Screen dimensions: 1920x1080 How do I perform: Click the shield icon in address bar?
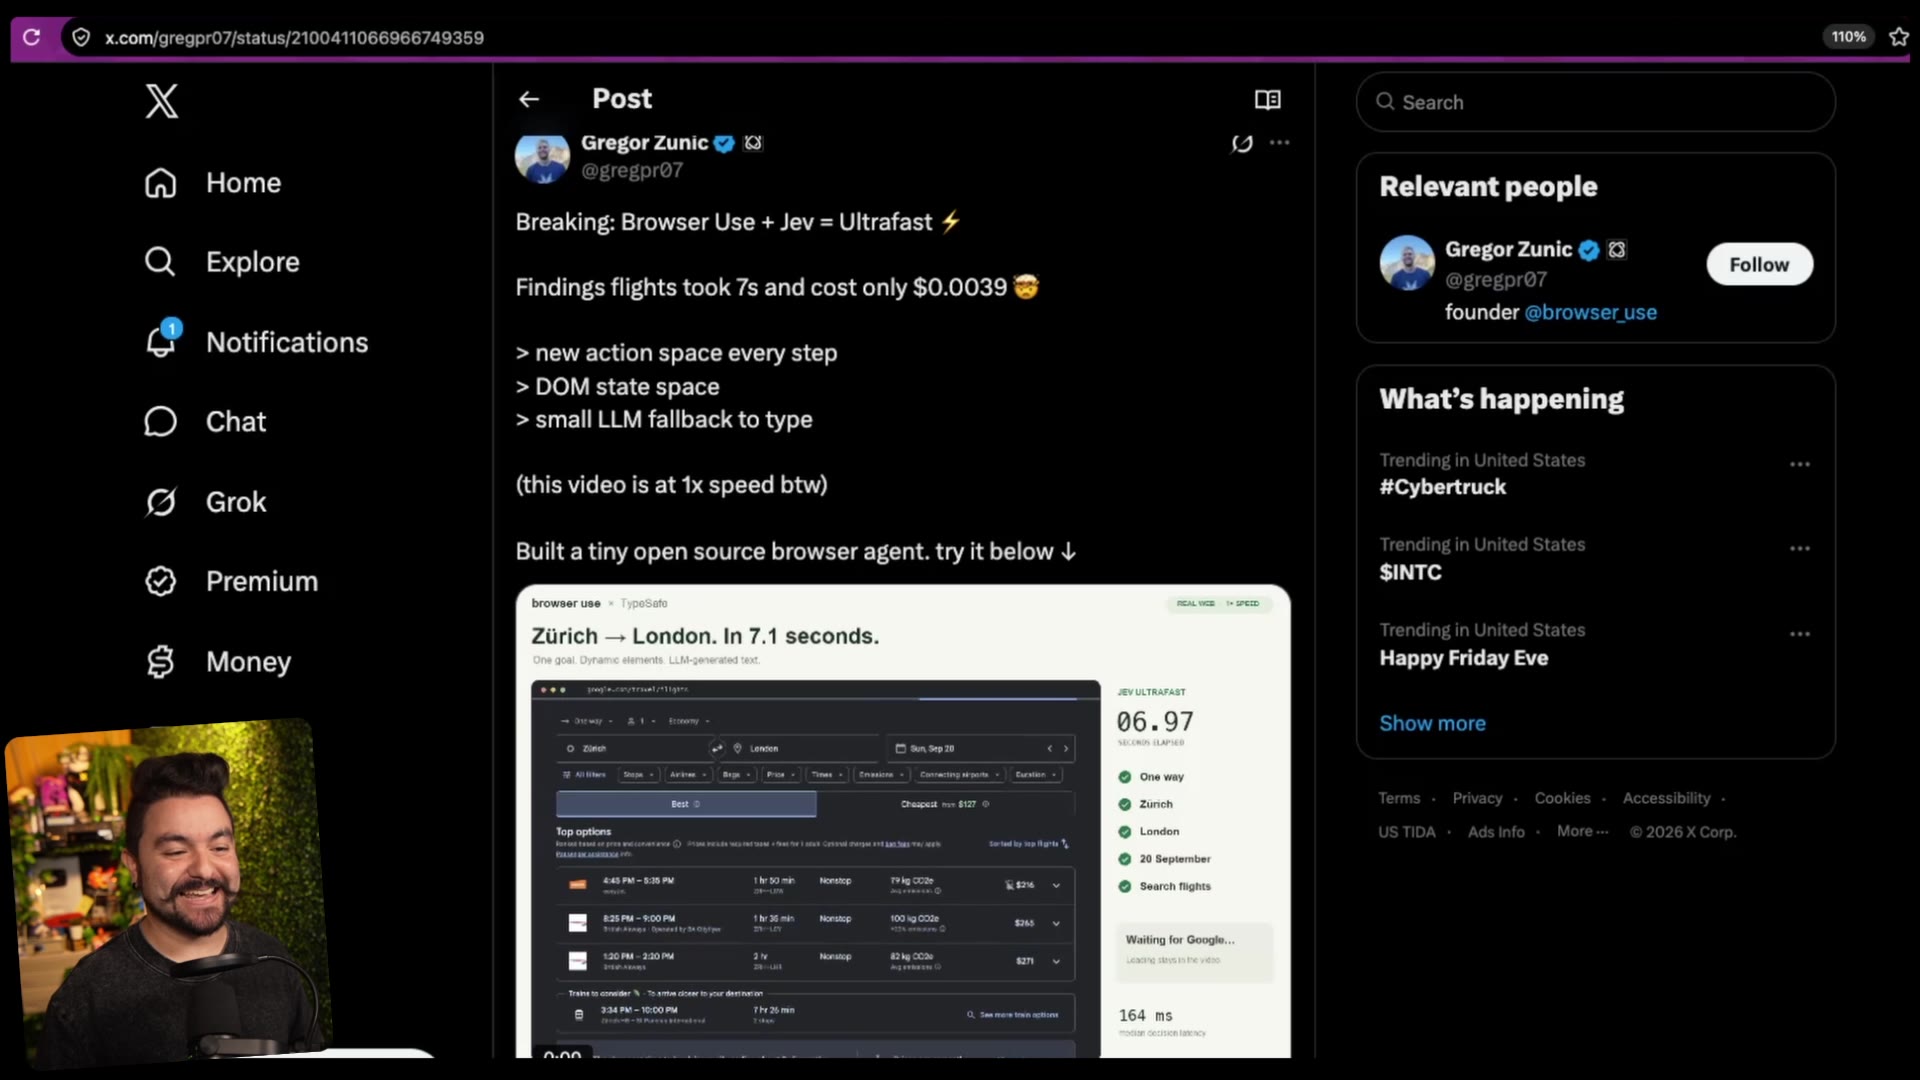81,37
